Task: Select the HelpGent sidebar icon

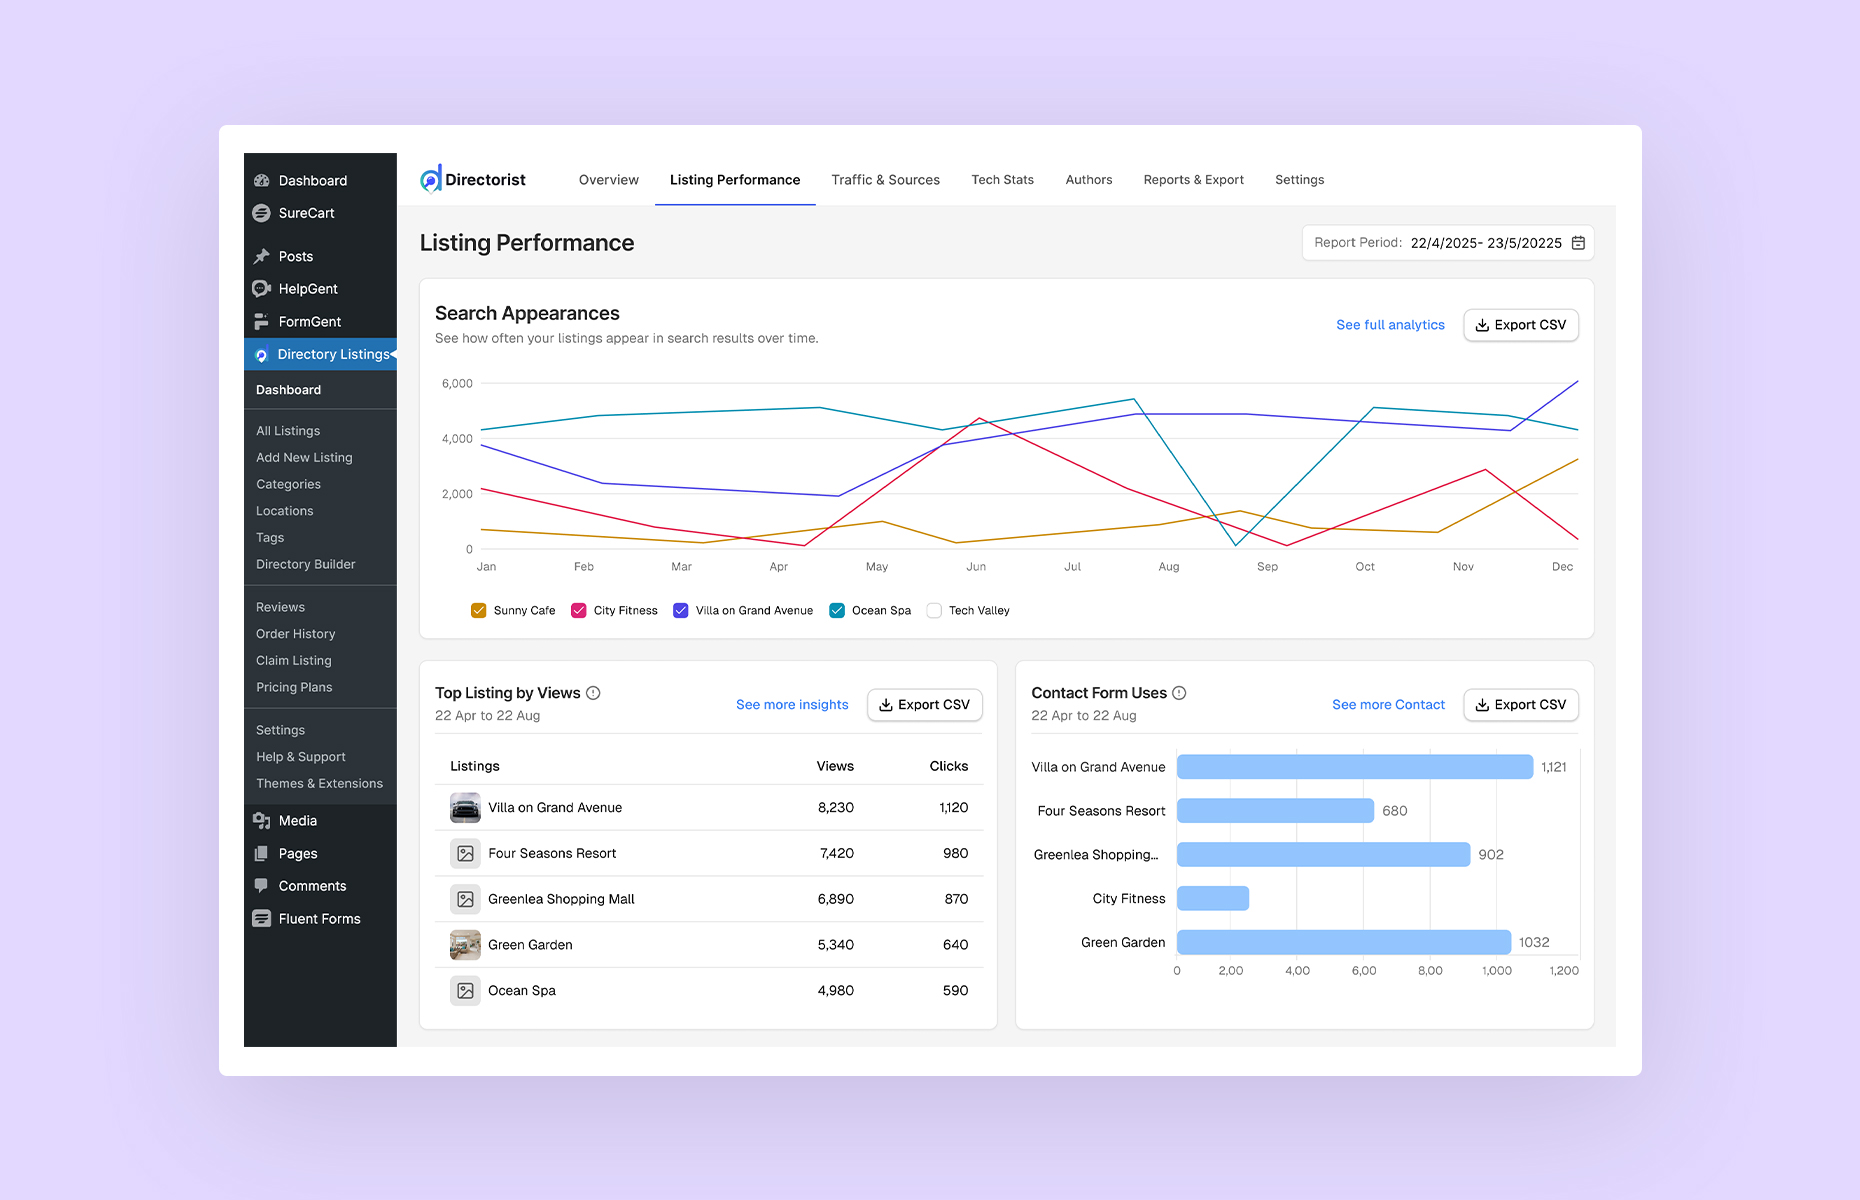Action: pos(261,288)
